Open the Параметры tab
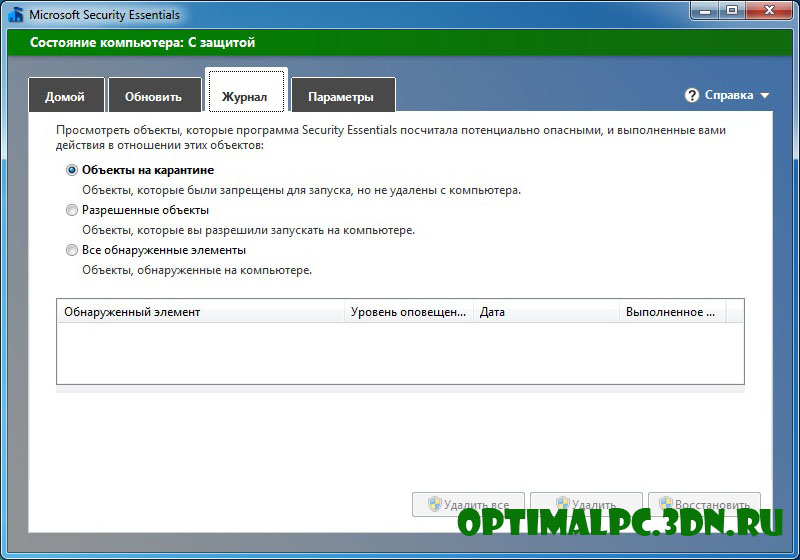Image resolution: width=800 pixels, height=560 pixels. pyautogui.click(x=343, y=95)
